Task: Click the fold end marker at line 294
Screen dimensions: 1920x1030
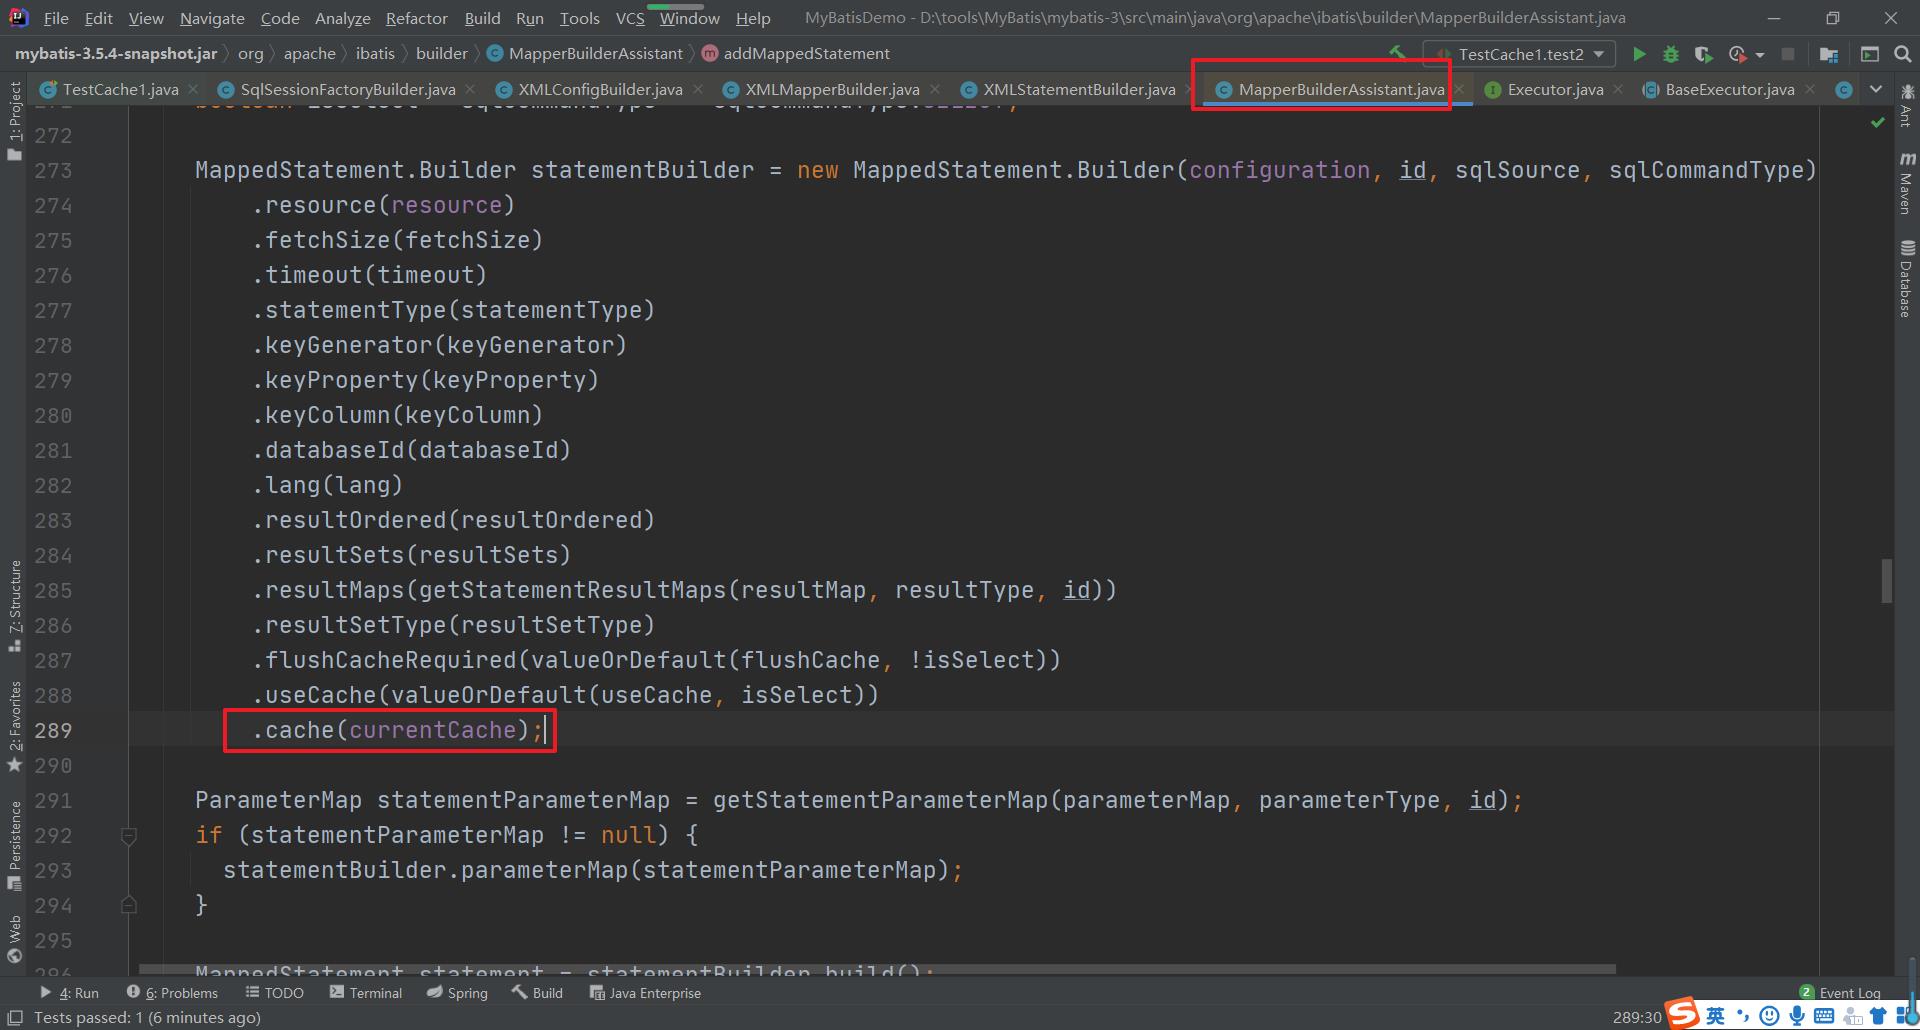Action: coord(129,905)
